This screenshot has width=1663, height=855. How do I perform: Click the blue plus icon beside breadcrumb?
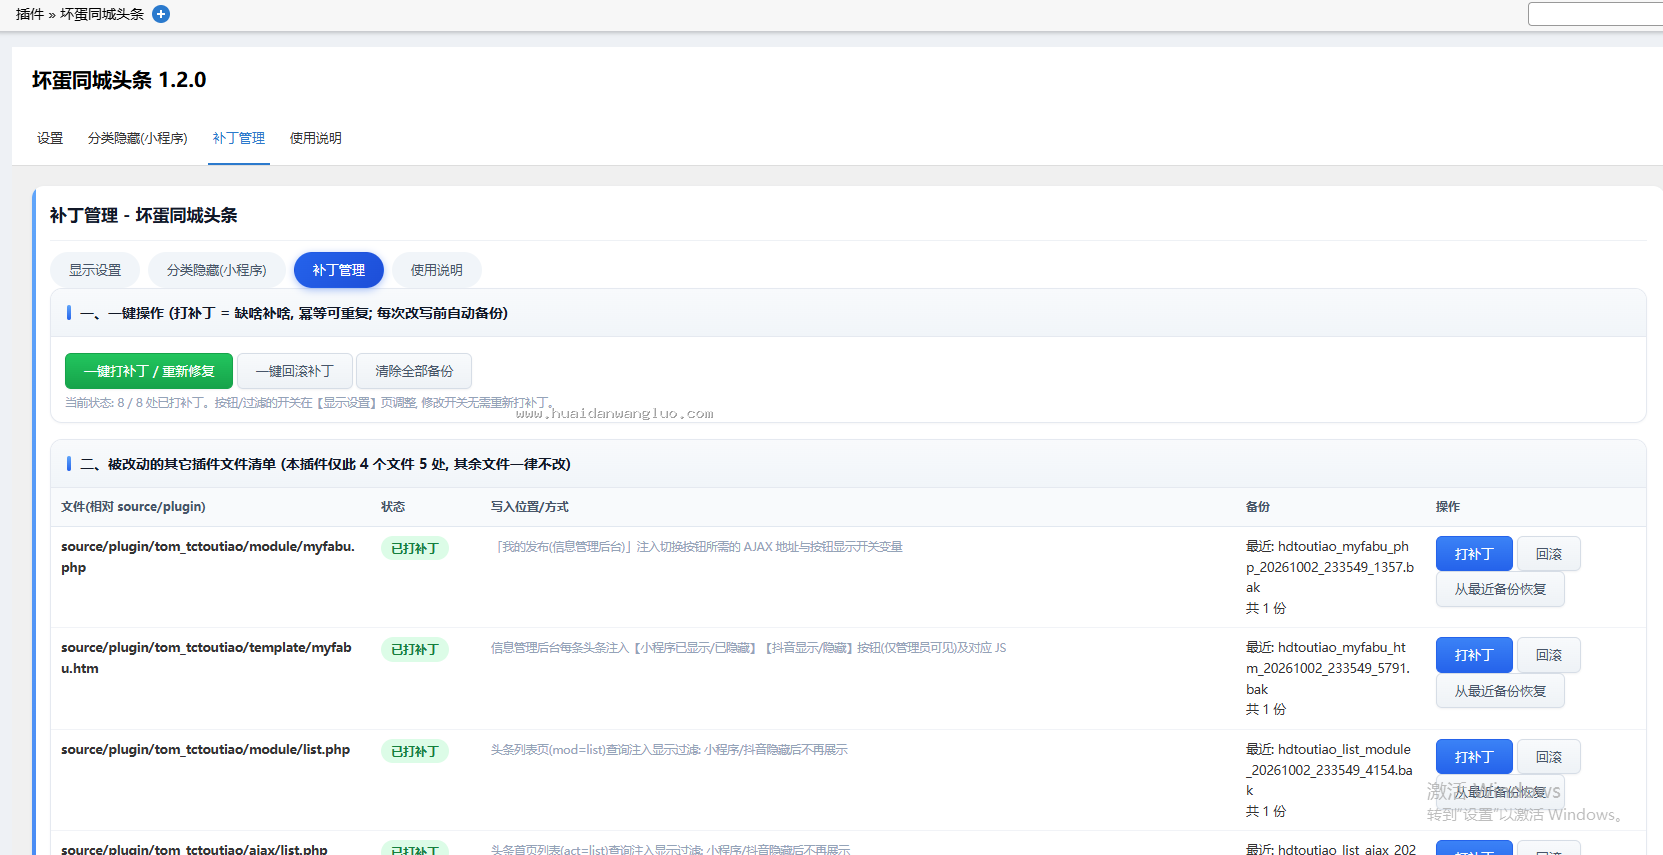click(161, 14)
